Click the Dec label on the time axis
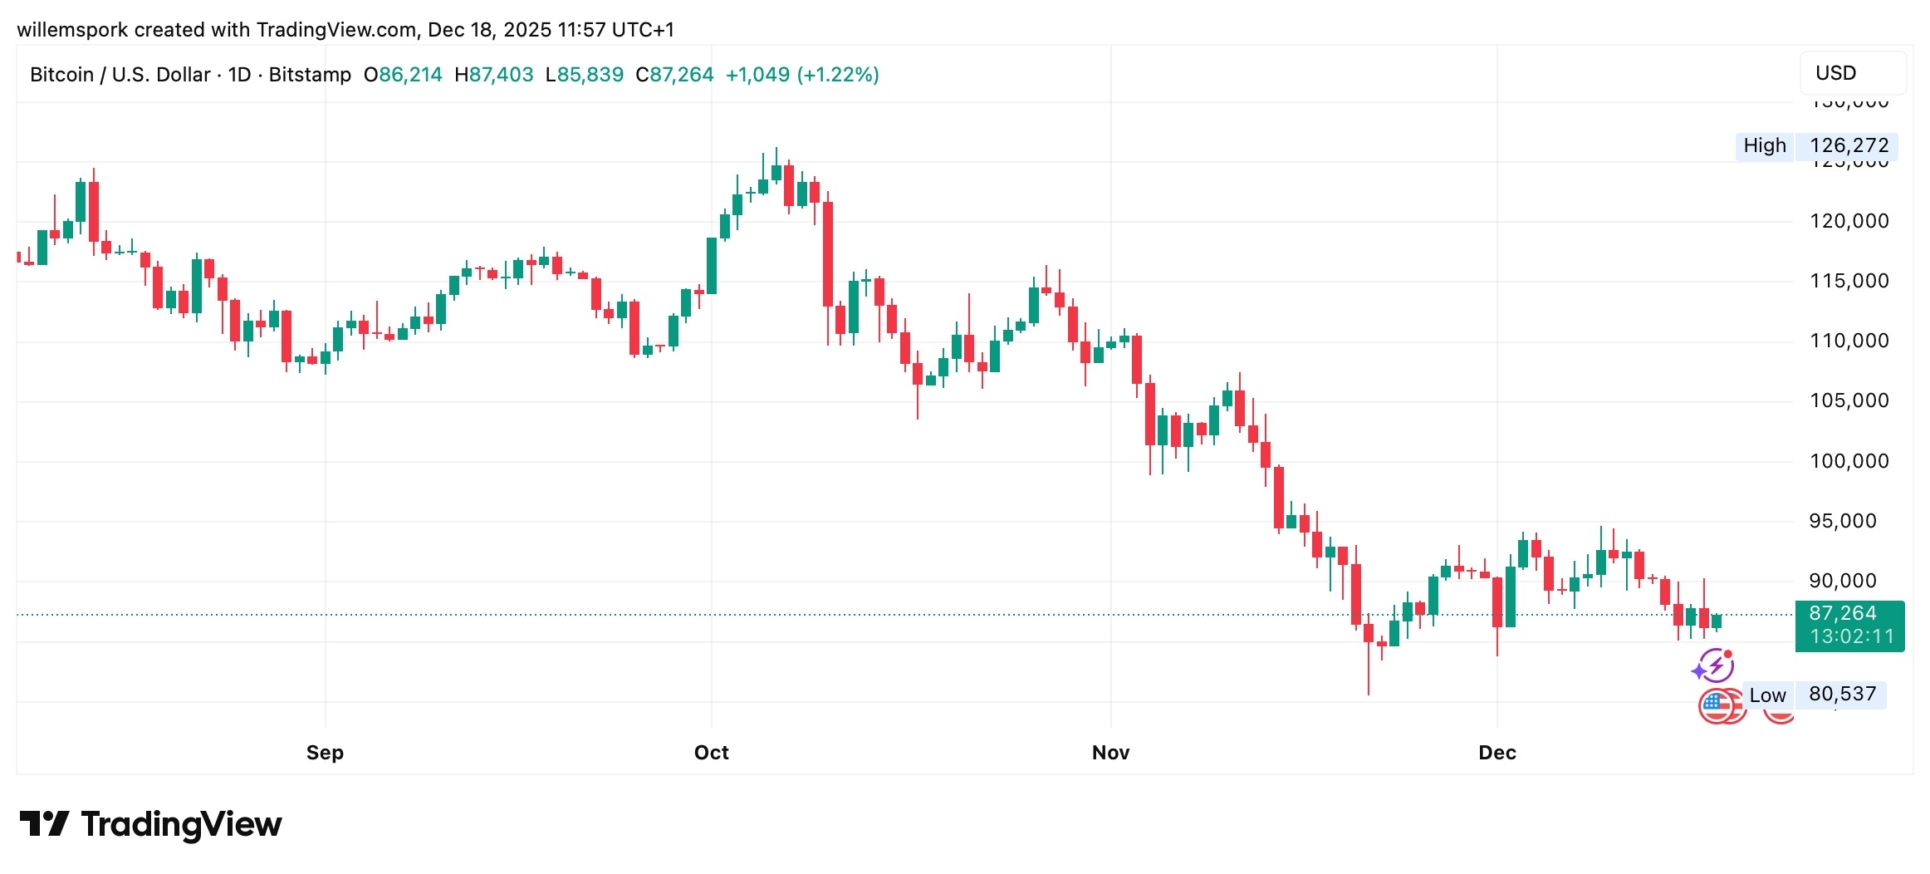The image size is (1930, 874). [1497, 753]
